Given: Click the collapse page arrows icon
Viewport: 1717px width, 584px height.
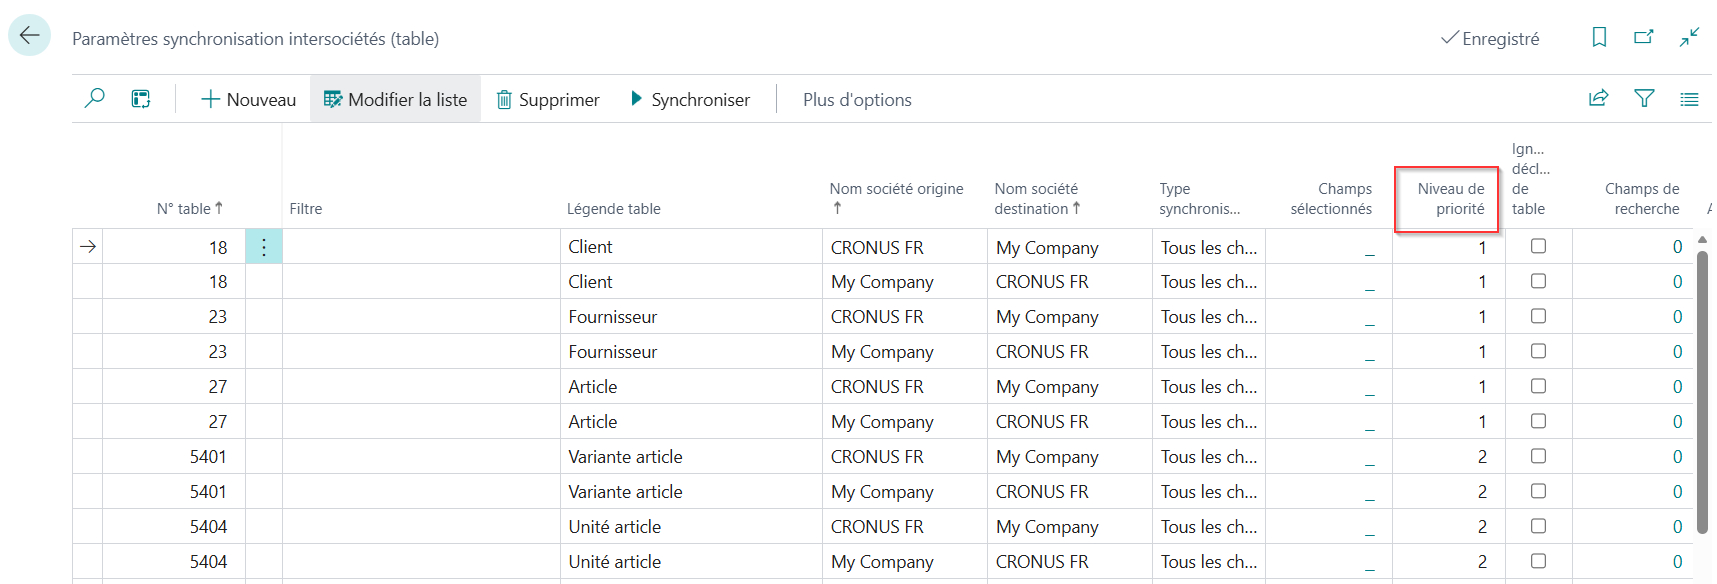Looking at the screenshot, I should [x=1689, y=37].
